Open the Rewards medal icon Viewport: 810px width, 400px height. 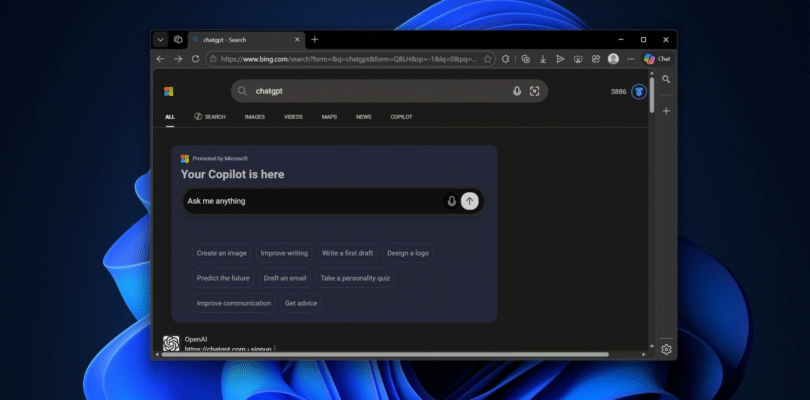click(x=639, y=91)
